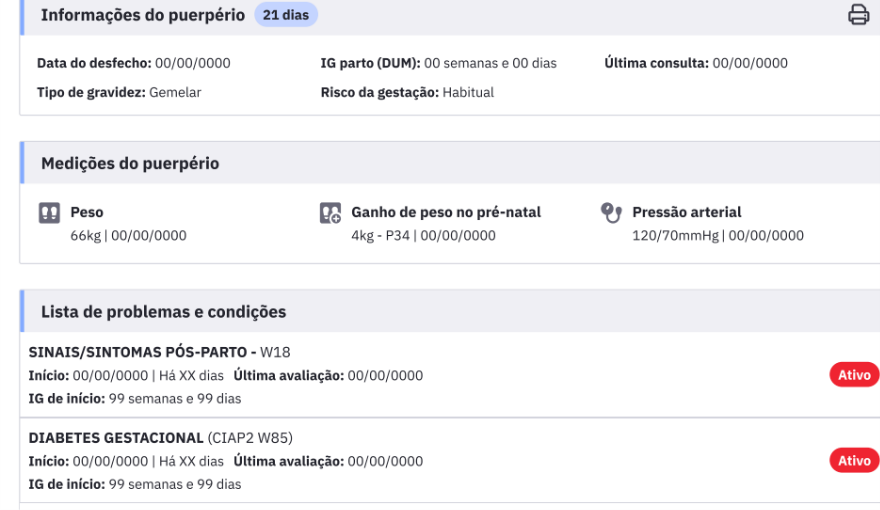880x510 pixels.
Task: Click the Peso scale icon
Action: [x=49, y=213]
